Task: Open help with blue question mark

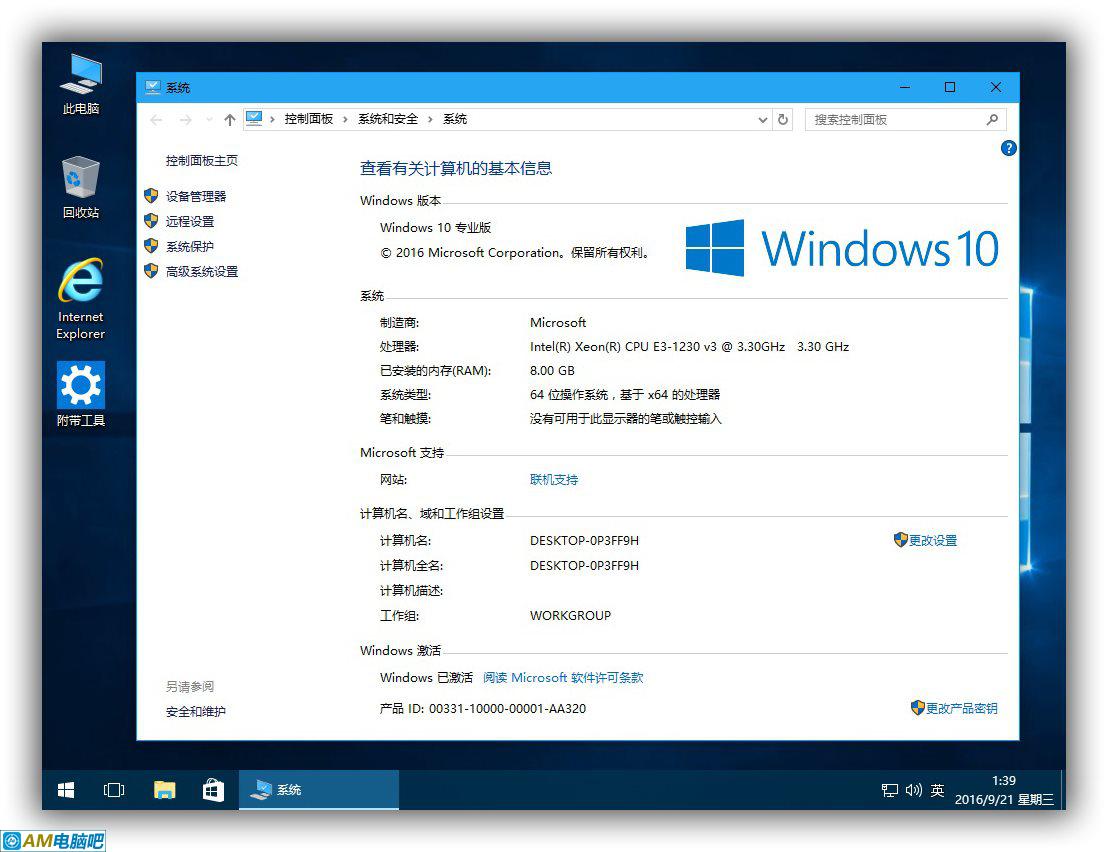Action: click(1008, 148)
